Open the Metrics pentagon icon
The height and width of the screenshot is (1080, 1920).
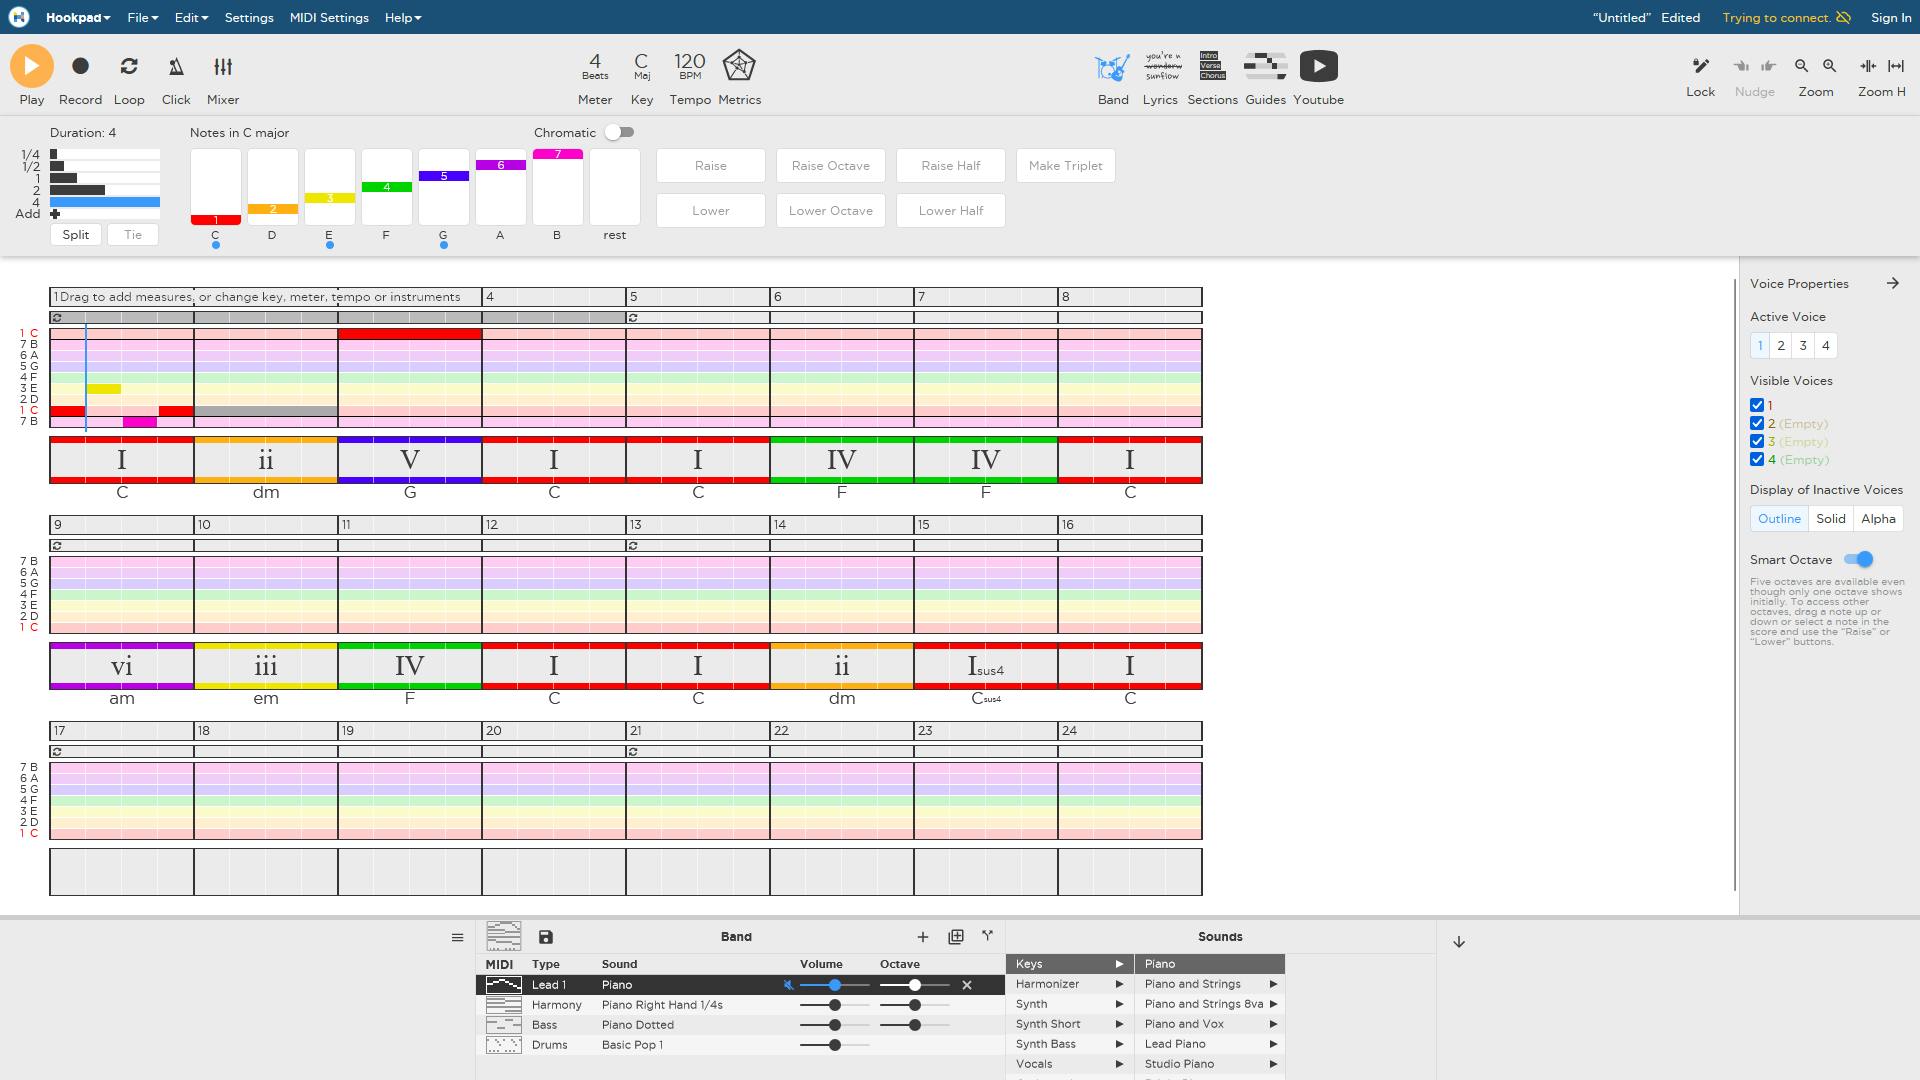(739, 66)
